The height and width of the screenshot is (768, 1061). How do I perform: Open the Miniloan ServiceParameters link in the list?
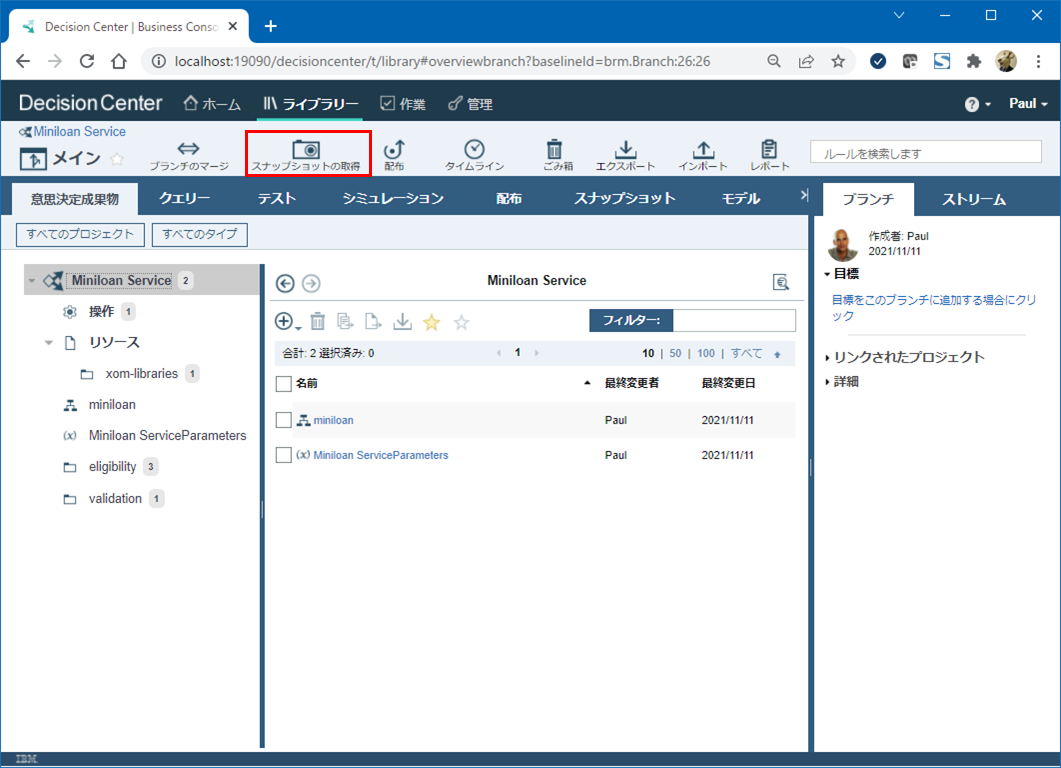click(380, 455)
